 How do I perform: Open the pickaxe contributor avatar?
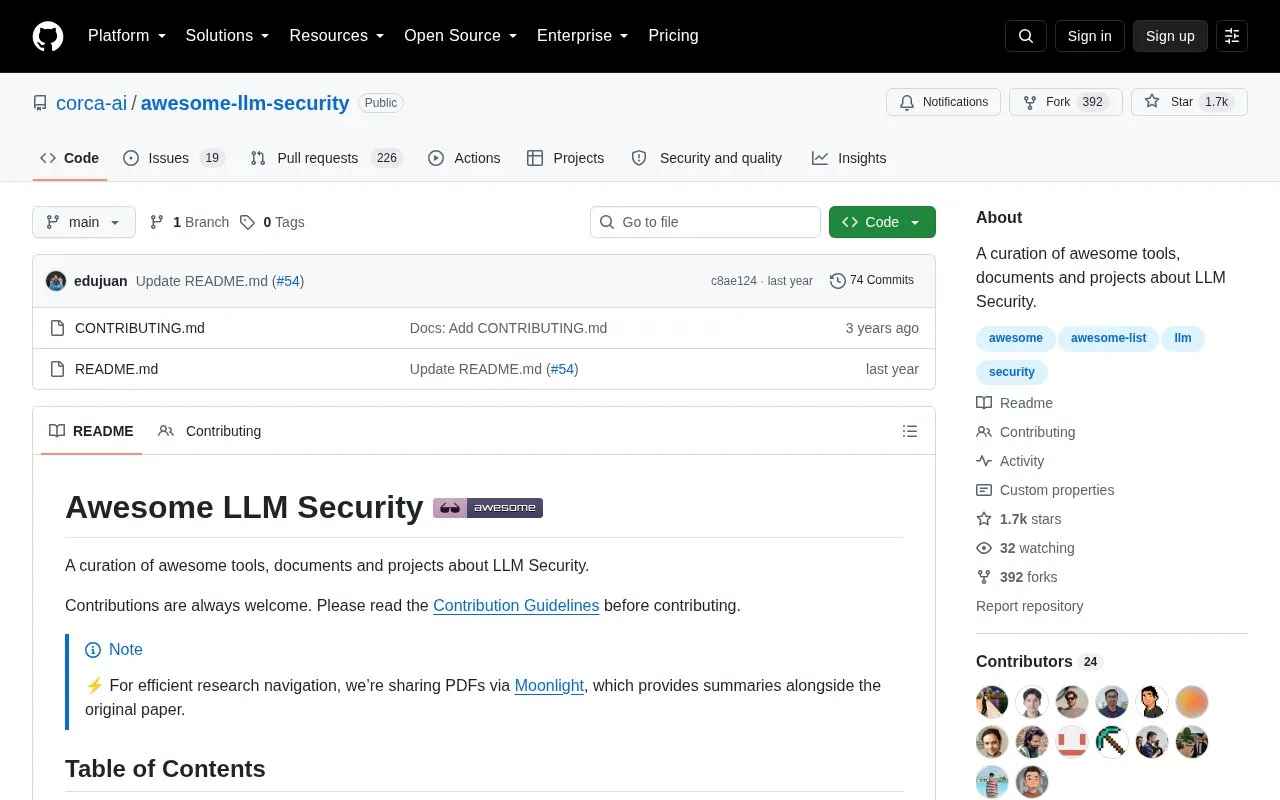(1112, 742)
